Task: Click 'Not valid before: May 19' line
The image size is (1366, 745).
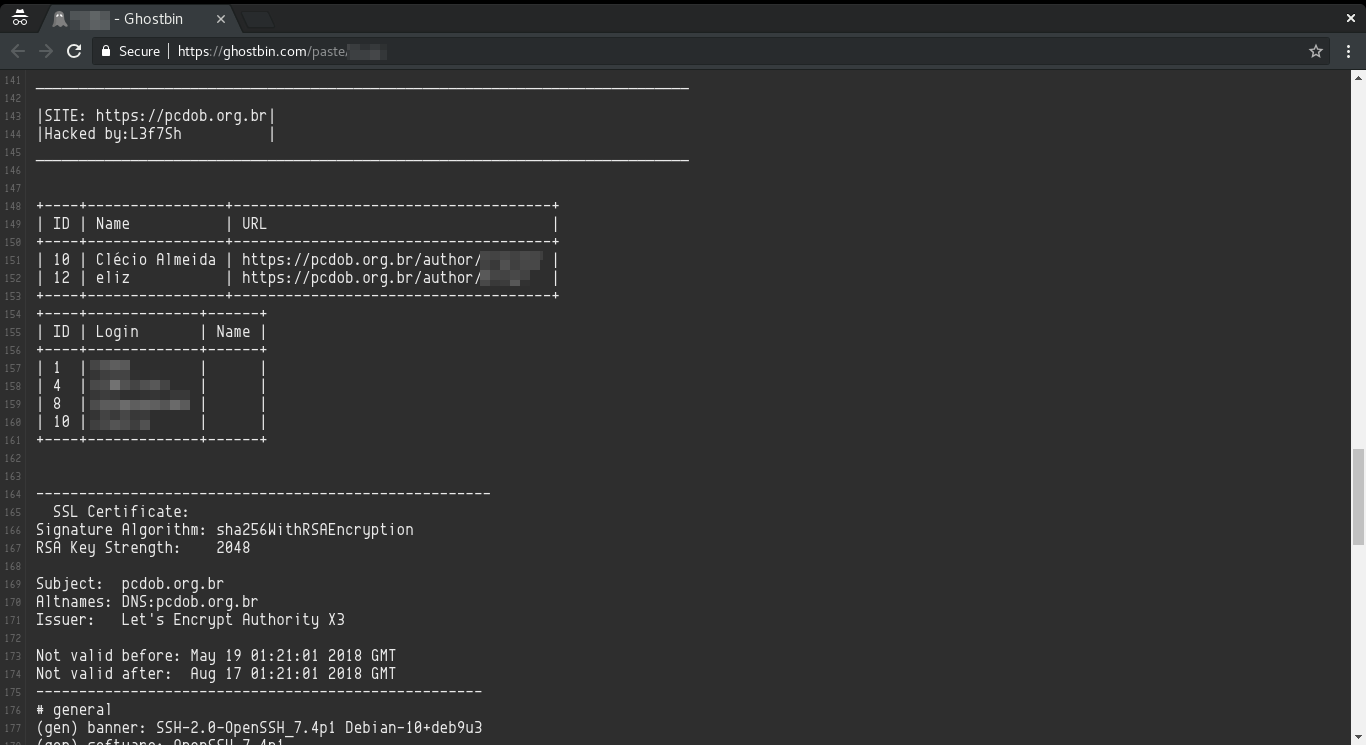Action: coord(216,656)
